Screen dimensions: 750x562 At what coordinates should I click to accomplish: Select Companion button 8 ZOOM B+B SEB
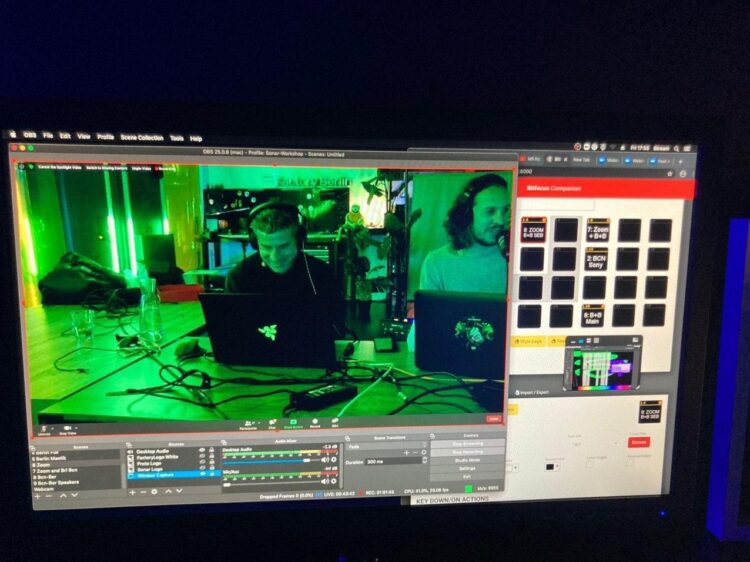point(533,230)
